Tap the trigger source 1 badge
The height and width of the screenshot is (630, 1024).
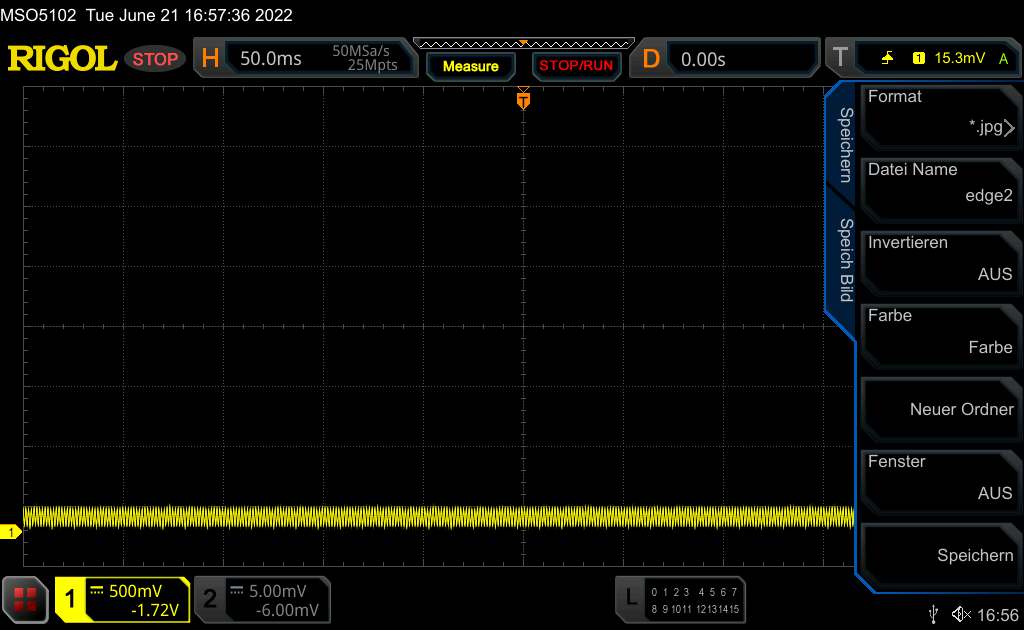[918, 58]
